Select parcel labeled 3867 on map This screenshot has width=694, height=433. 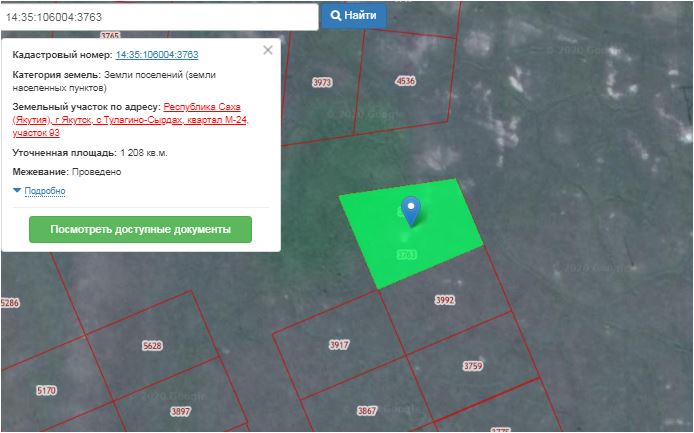click(x=367, y=411)
